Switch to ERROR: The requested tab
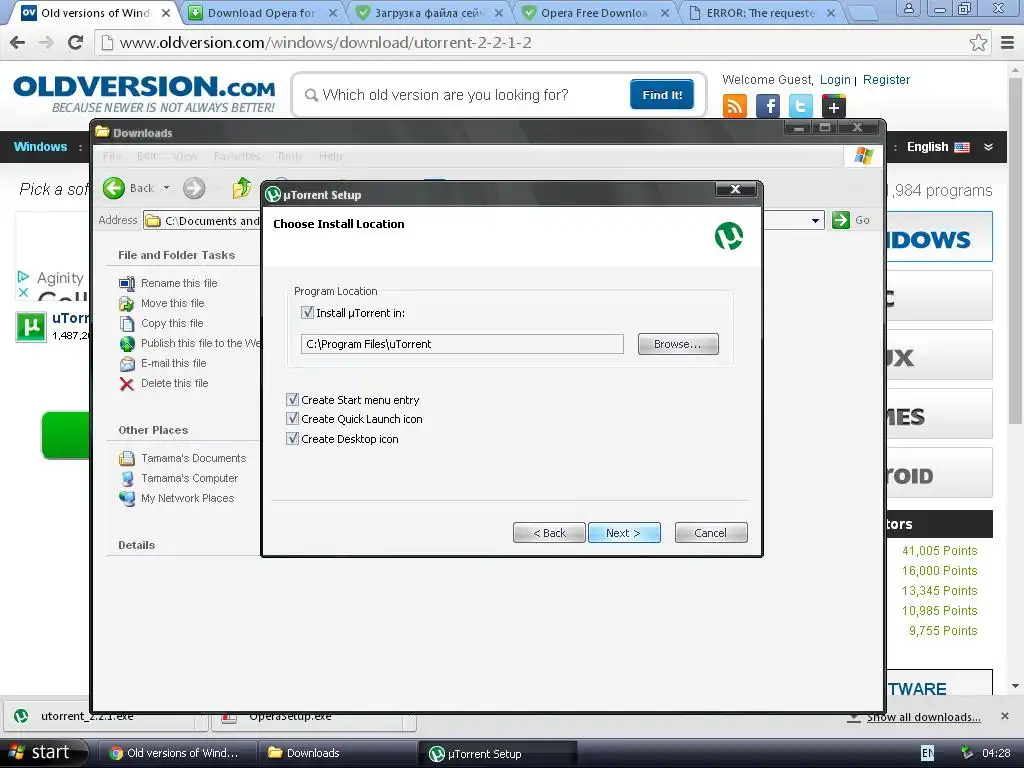 pyautogui.click(x=762, y=12)
